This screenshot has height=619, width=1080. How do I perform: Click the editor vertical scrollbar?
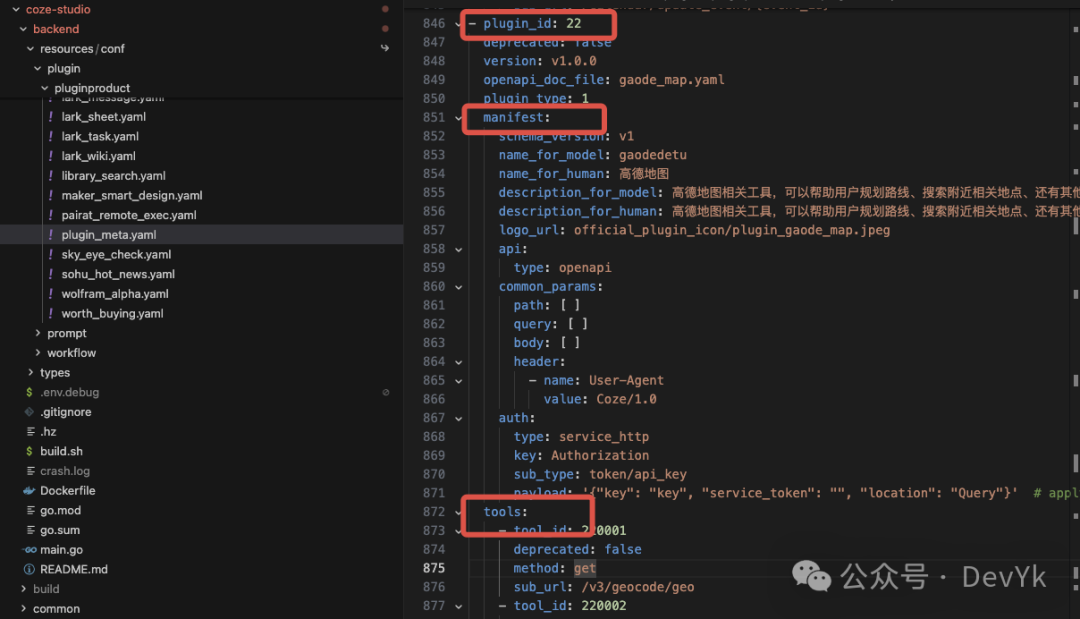[1075, 310]
